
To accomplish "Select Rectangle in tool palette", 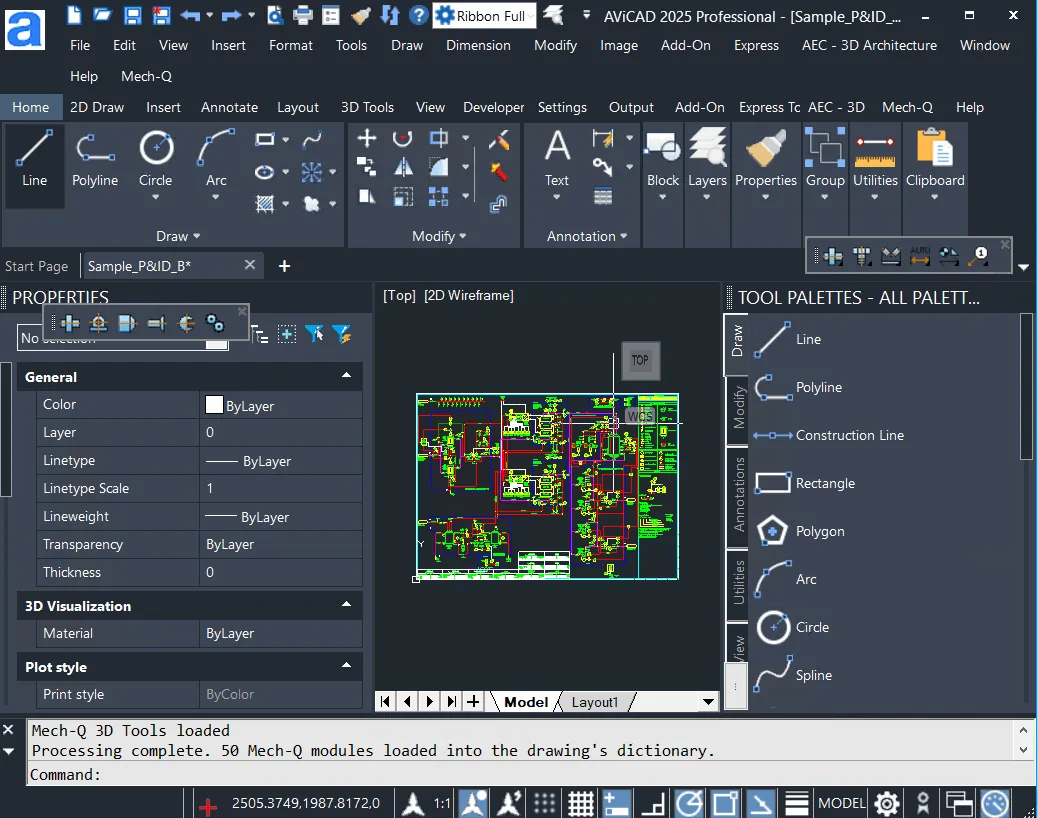I will [805, 483].
